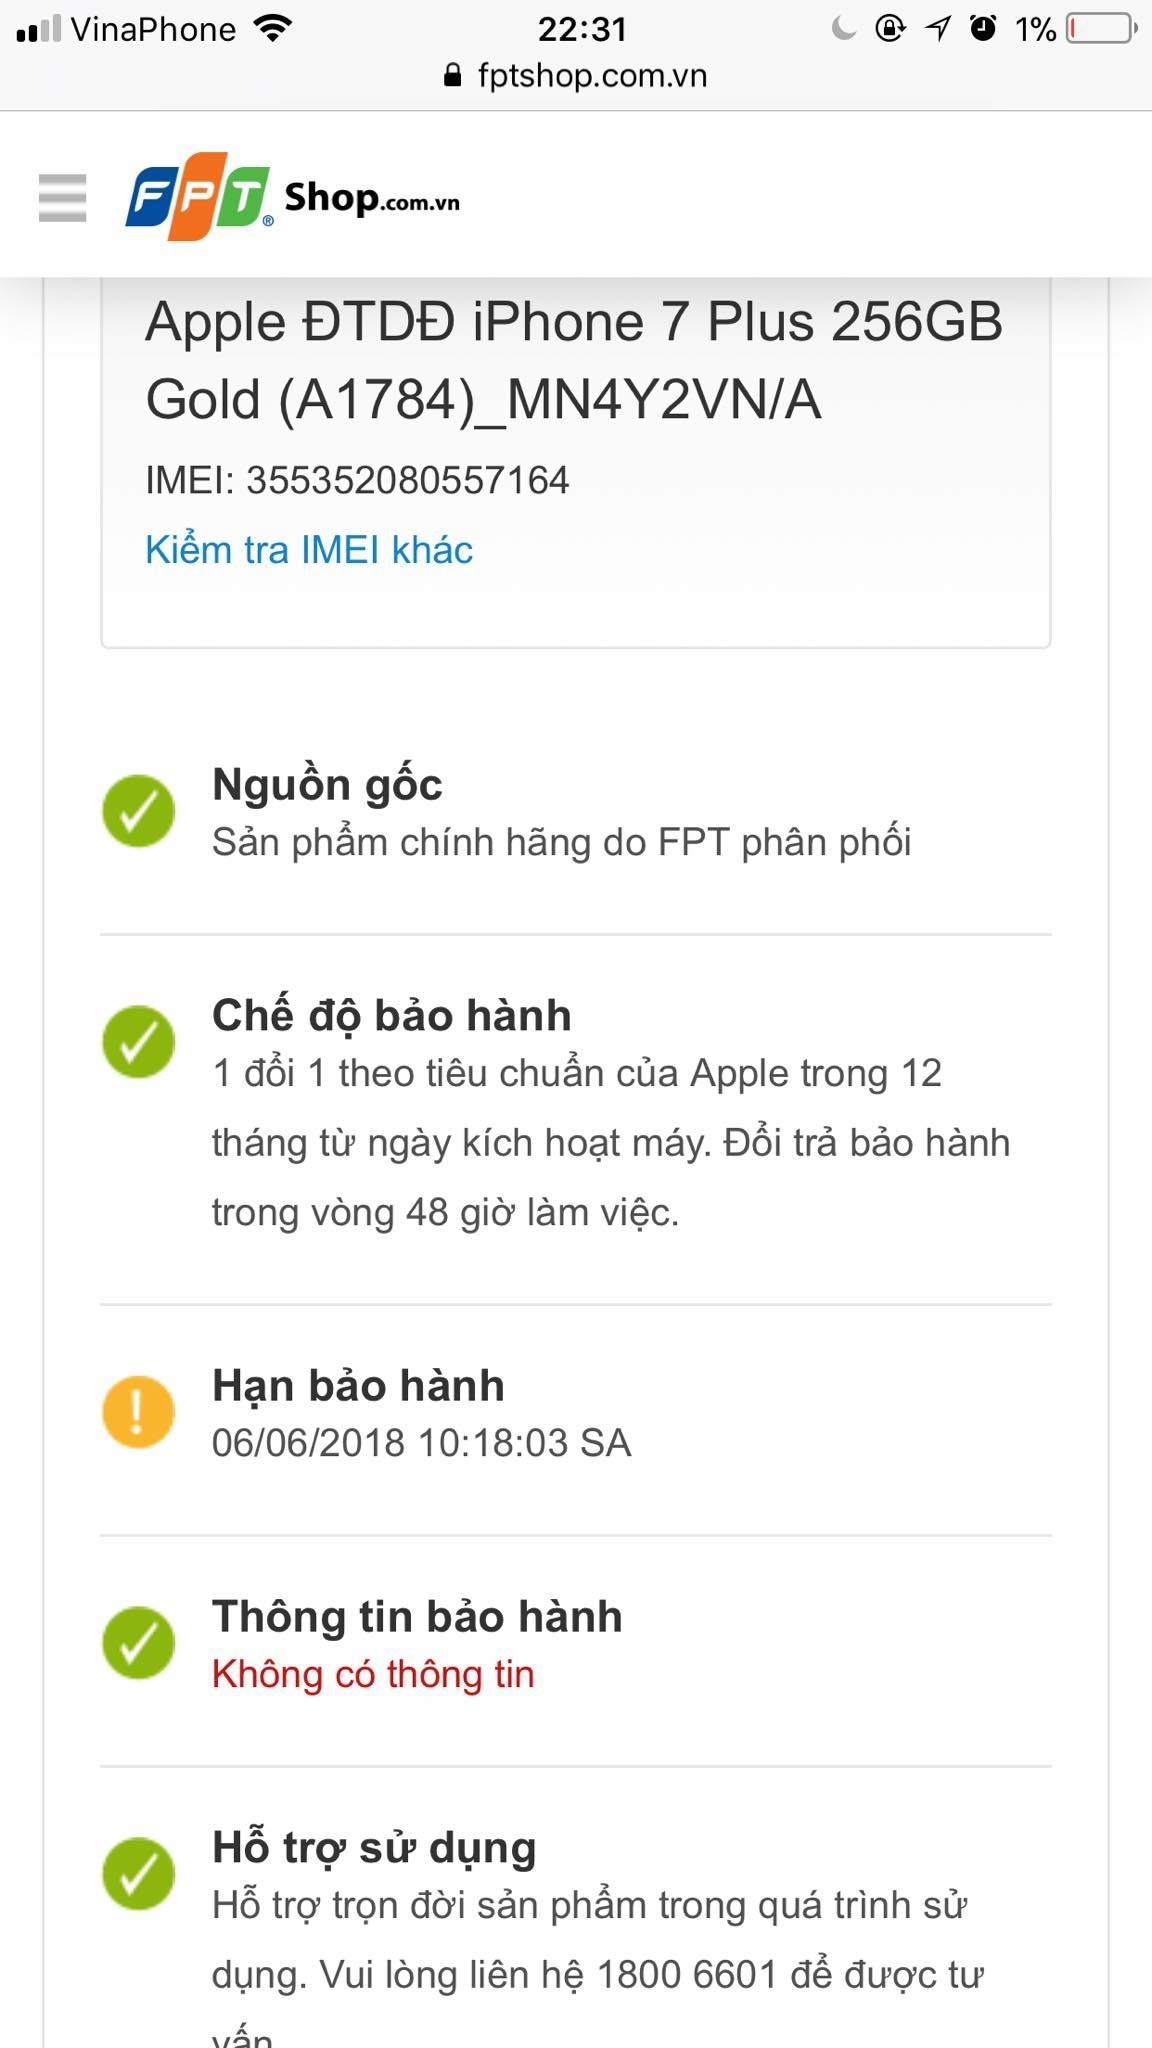Tap the Nguồn gốc heading
Image resolution: width=1152 pixels, height=2048 pixels.
[x=327, y=785]
